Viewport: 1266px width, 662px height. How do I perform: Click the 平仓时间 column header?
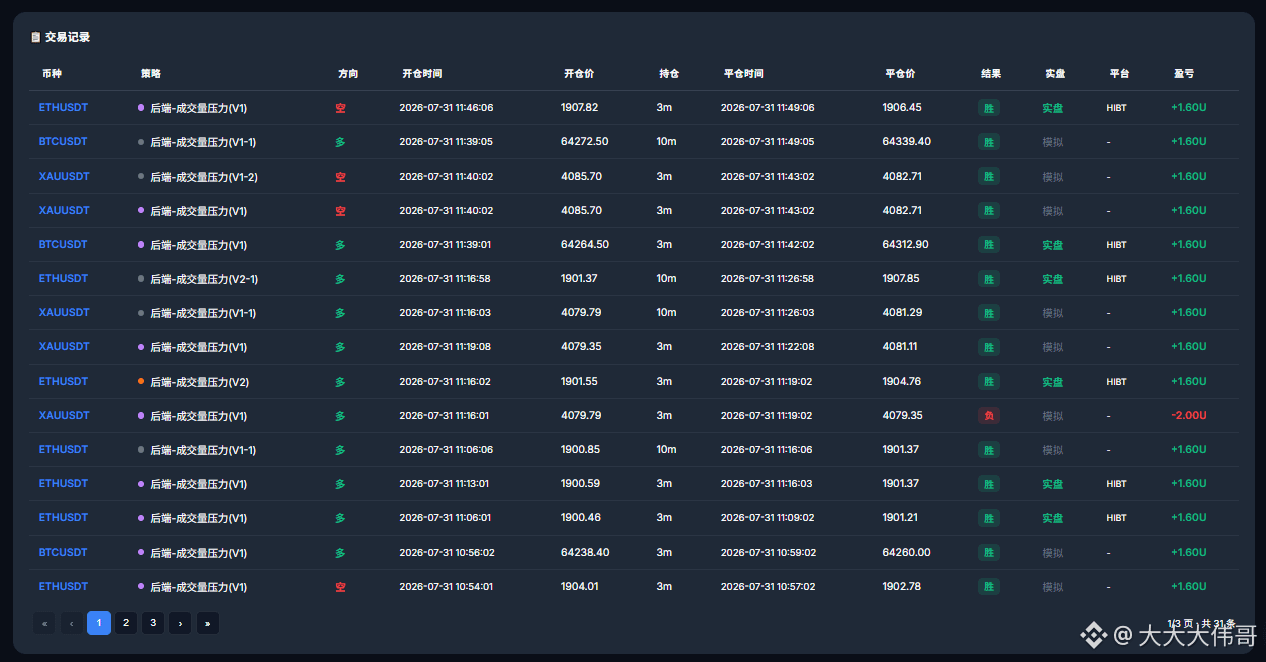[x=744, y=74]
